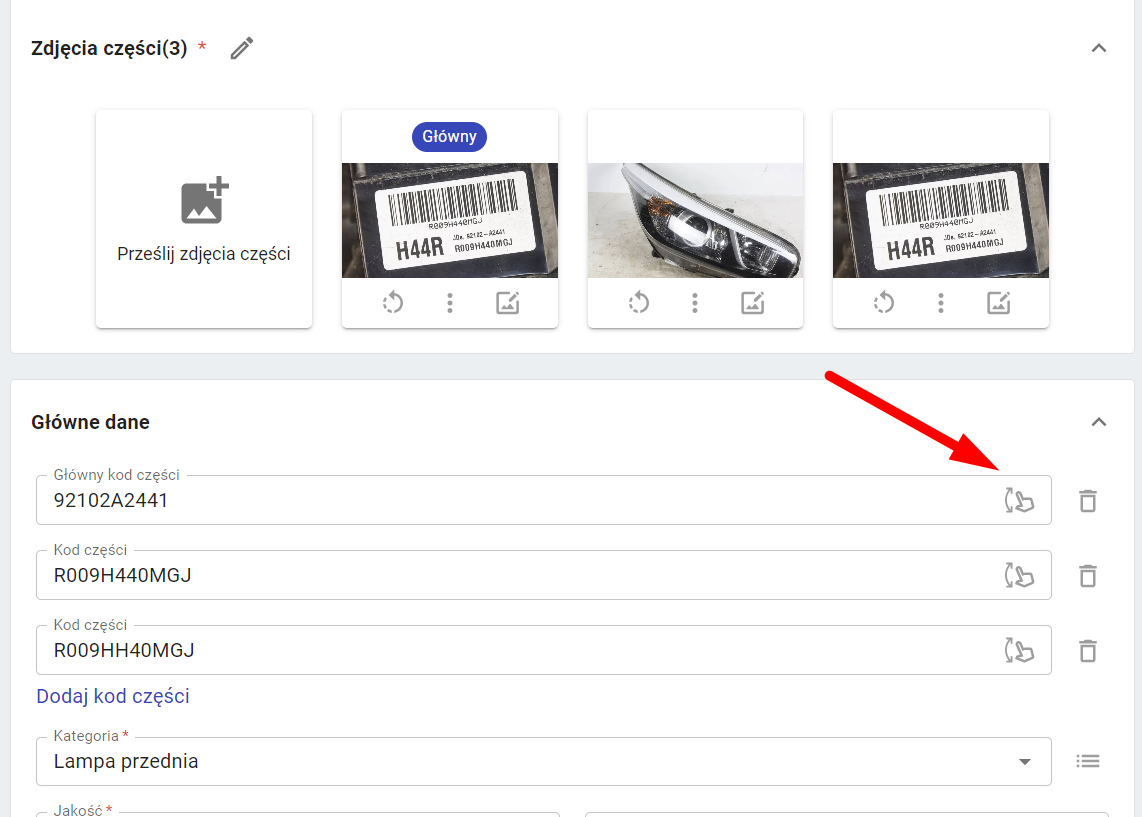Viewport: 1142px width, 817px height.
Task: Delete the code 92102A2441
Action: pos(1087,500)
